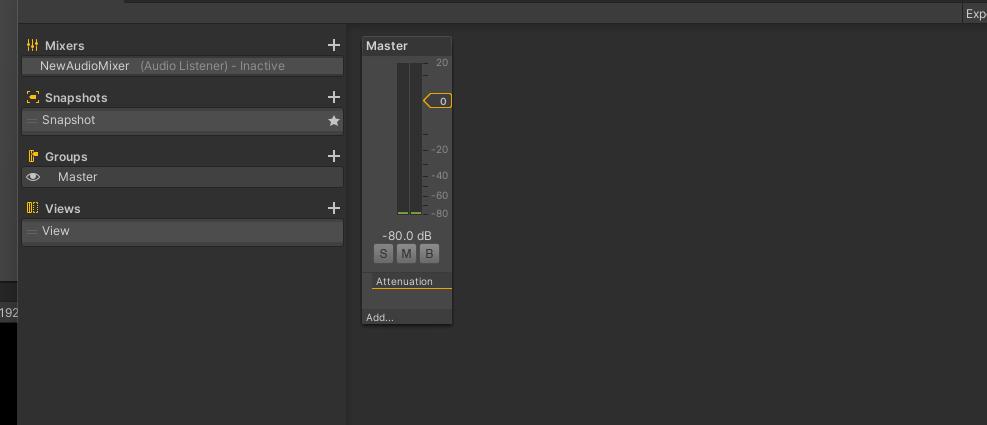Click the partially visible Exposed Parameters button
Viewport: 987px width, 425px height.
(975, 14)
